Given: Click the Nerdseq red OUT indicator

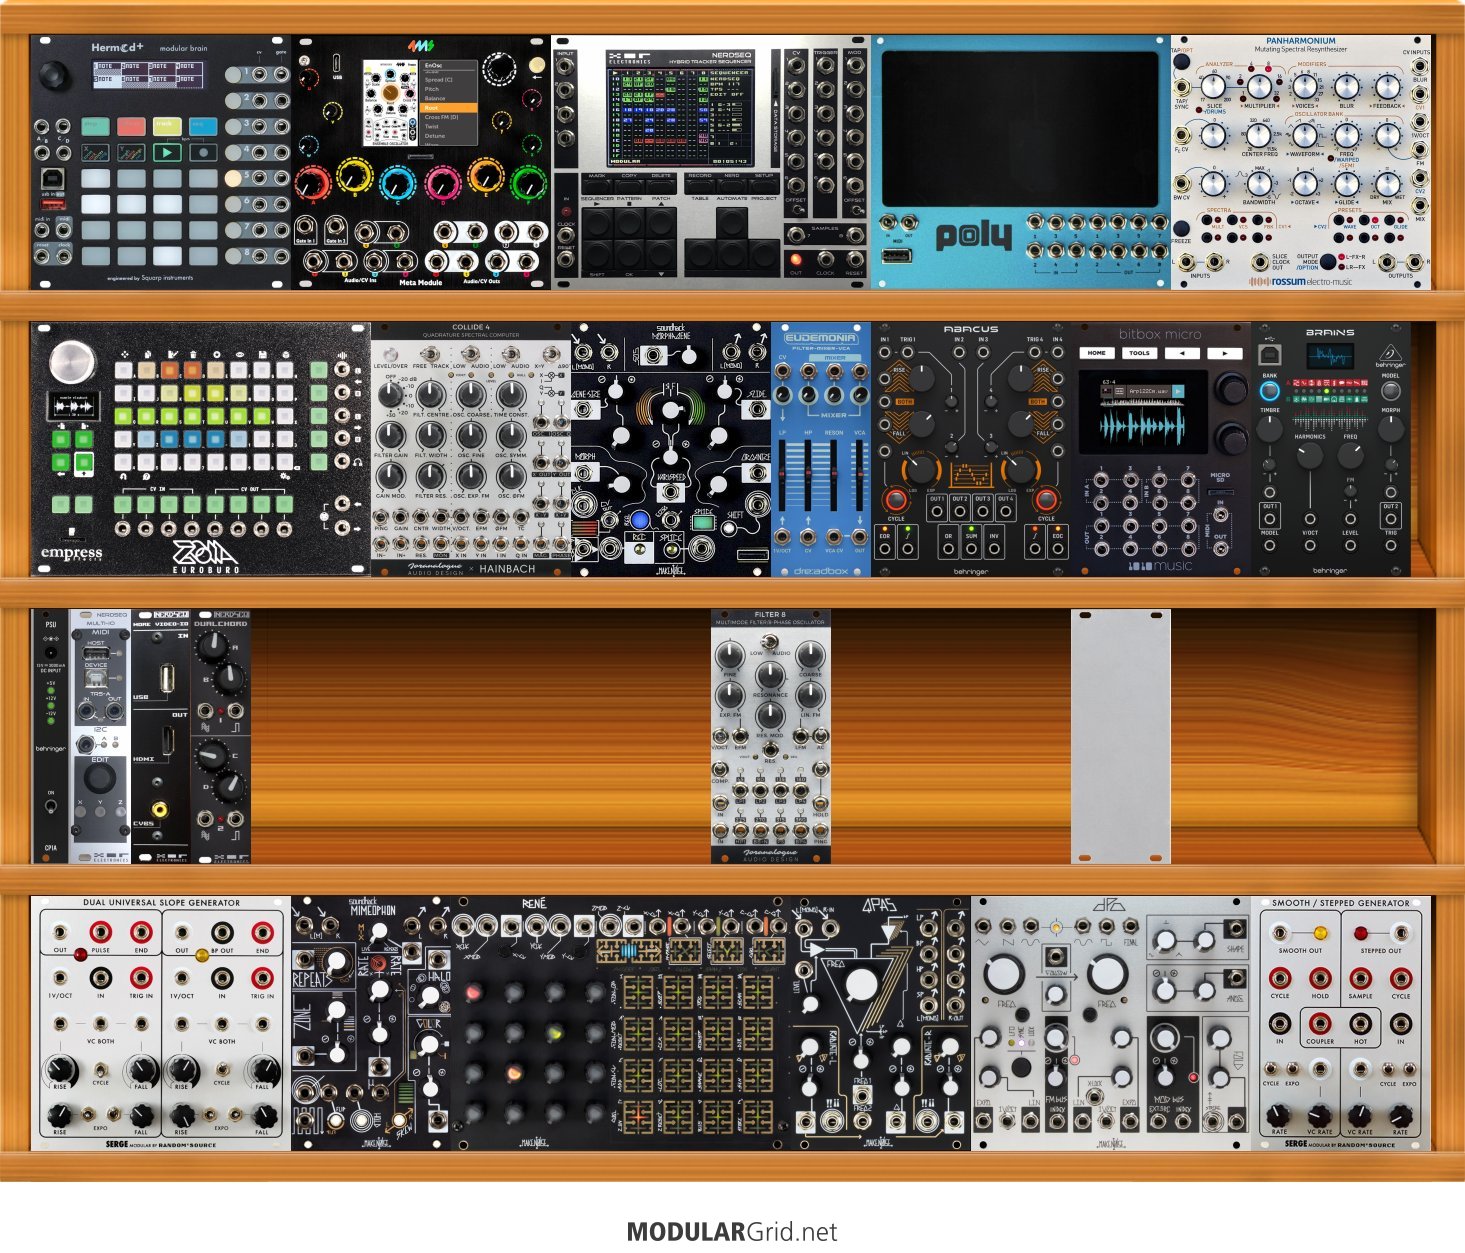Looking at the screenshot, I should [x=796, y=260].
